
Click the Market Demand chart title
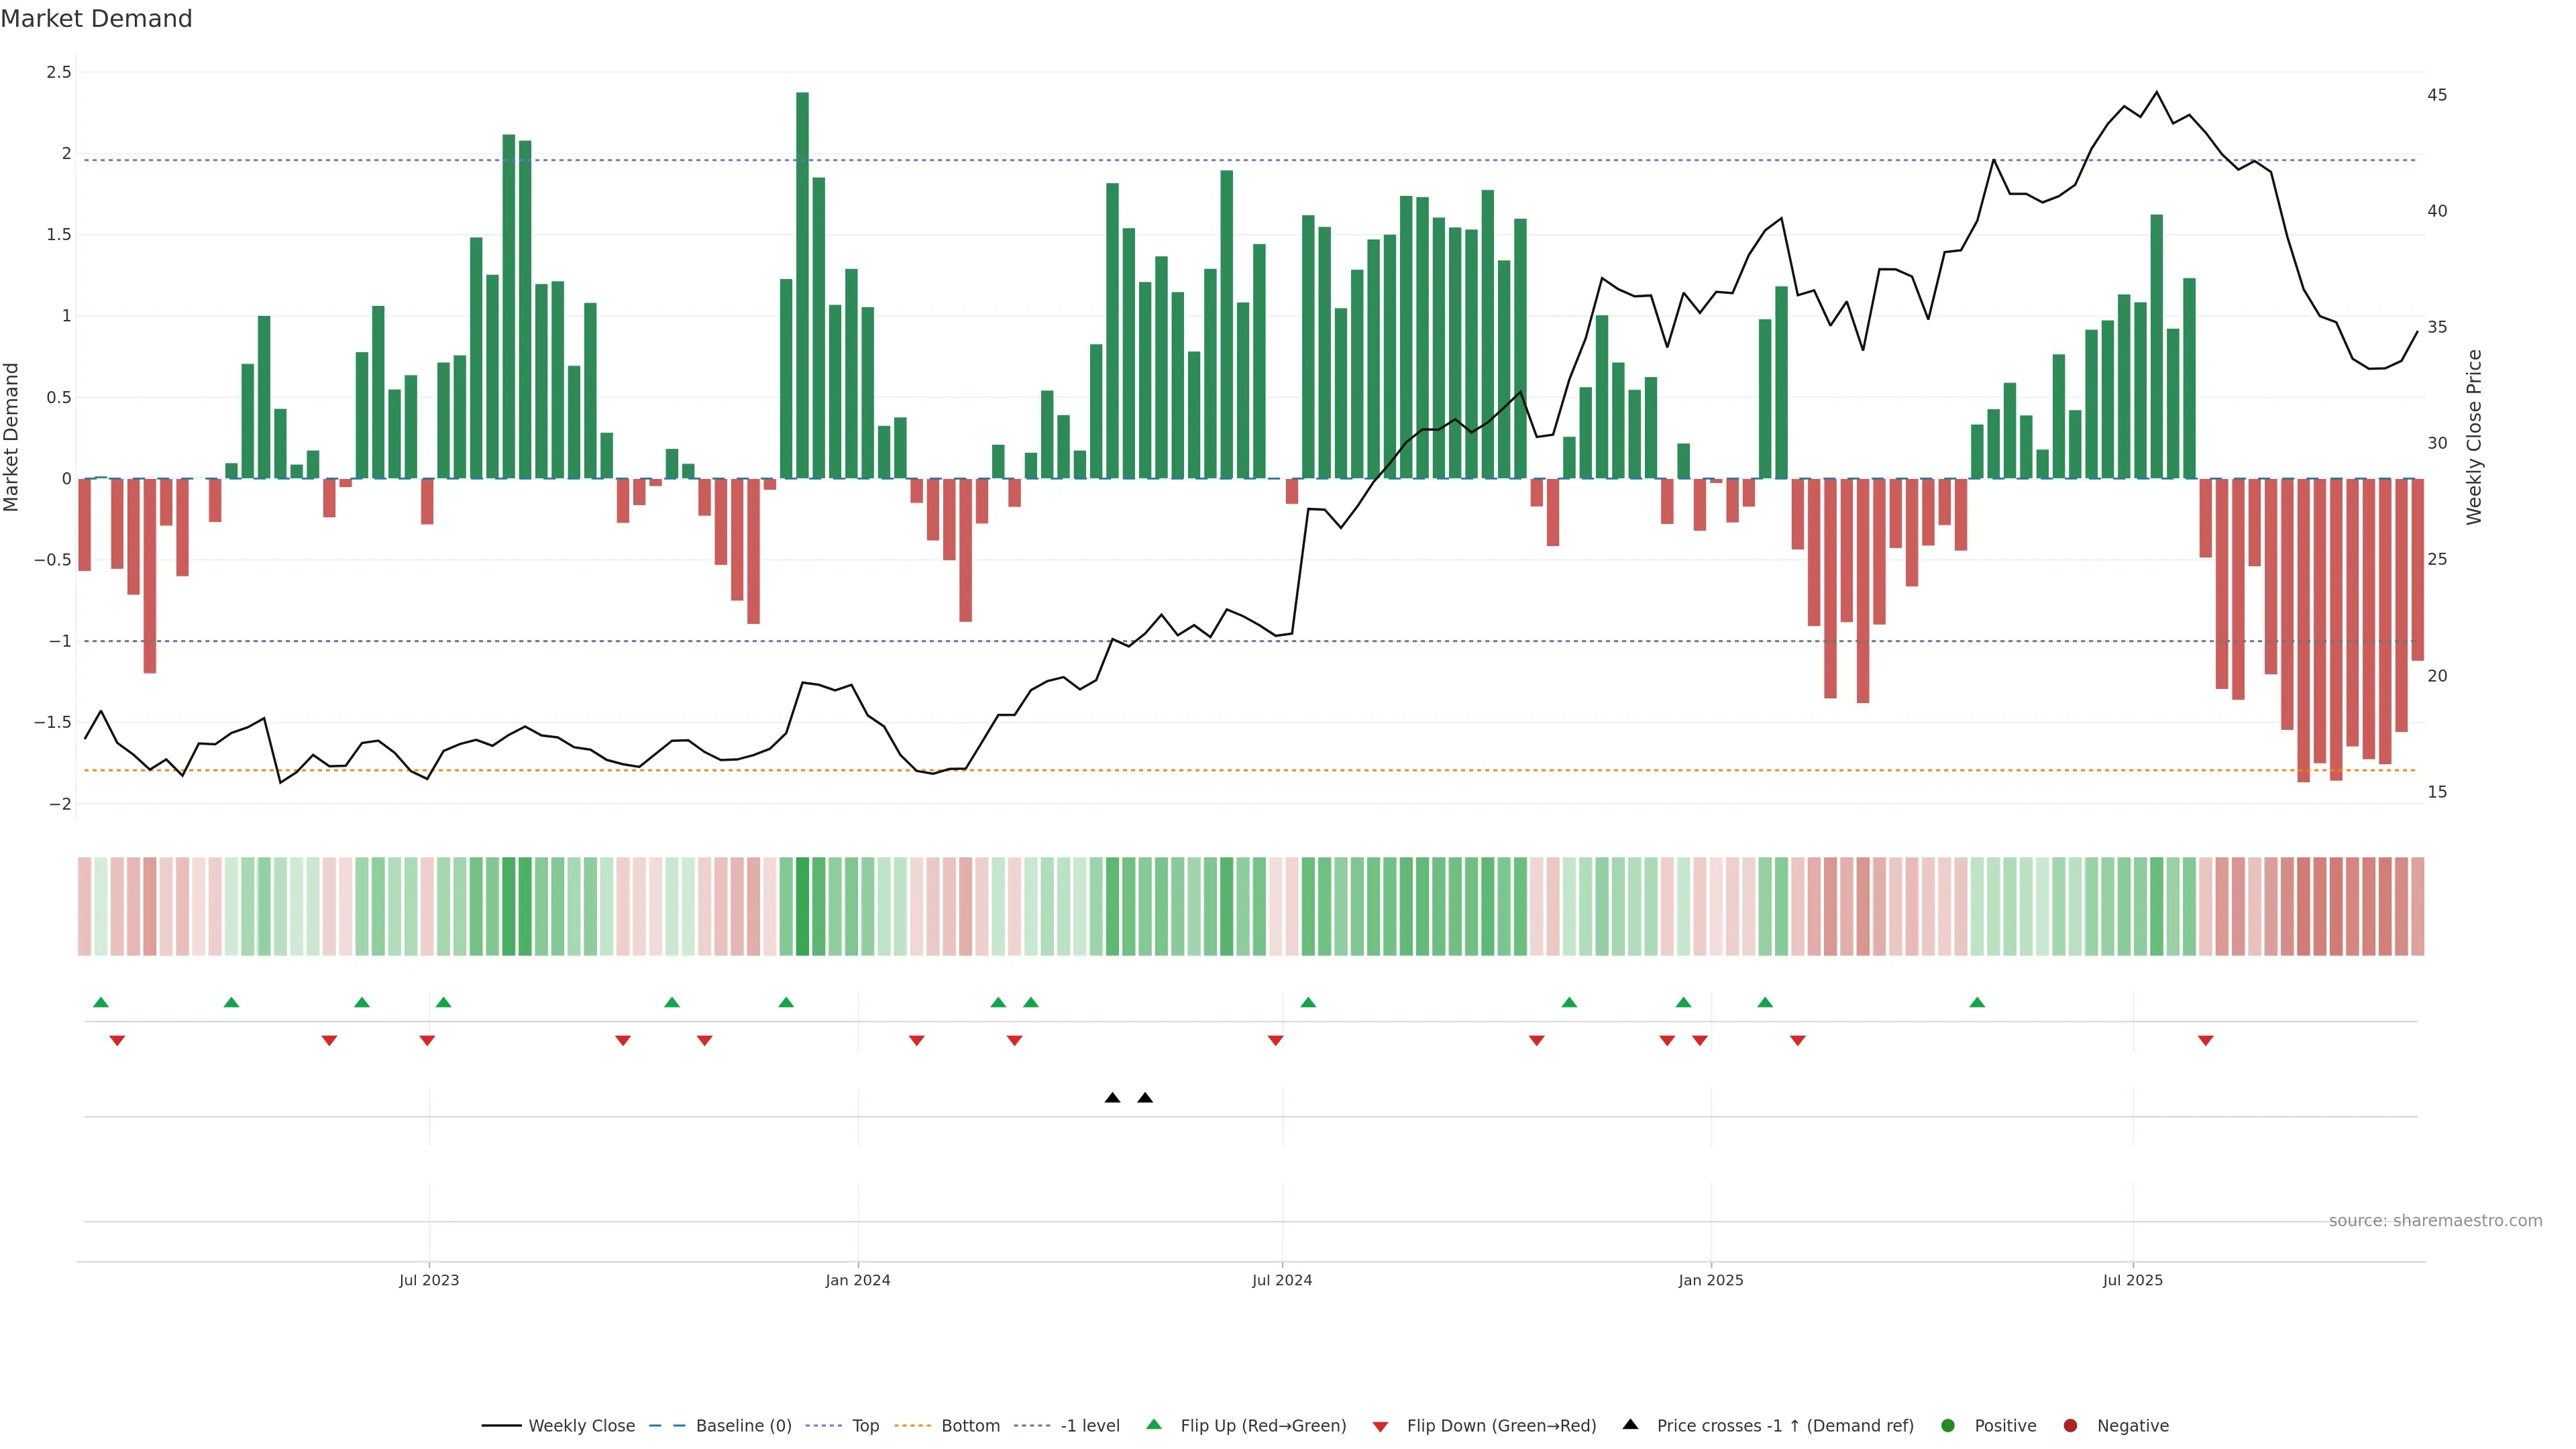tap(96, 19)
